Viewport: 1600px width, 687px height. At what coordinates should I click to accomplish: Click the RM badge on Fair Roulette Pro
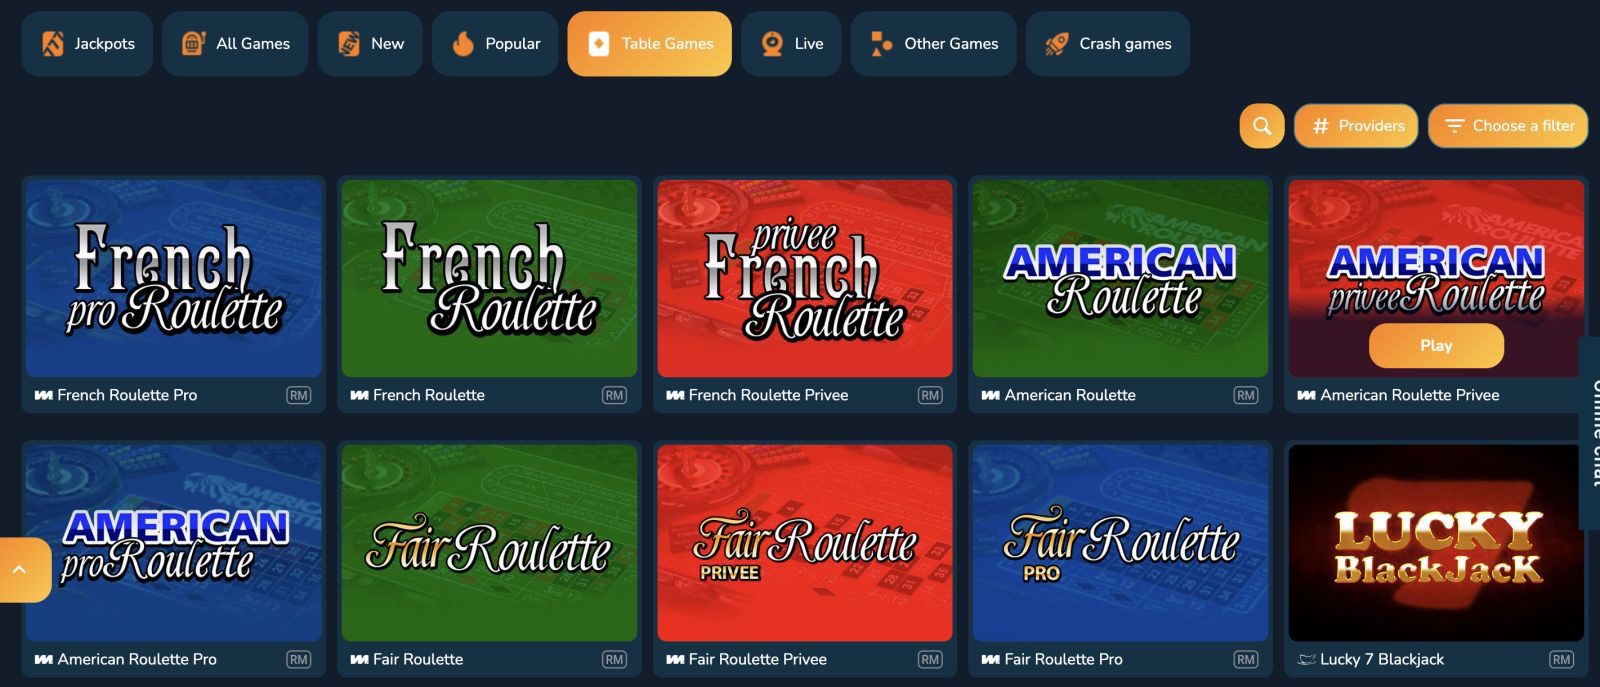[1246, 660]
